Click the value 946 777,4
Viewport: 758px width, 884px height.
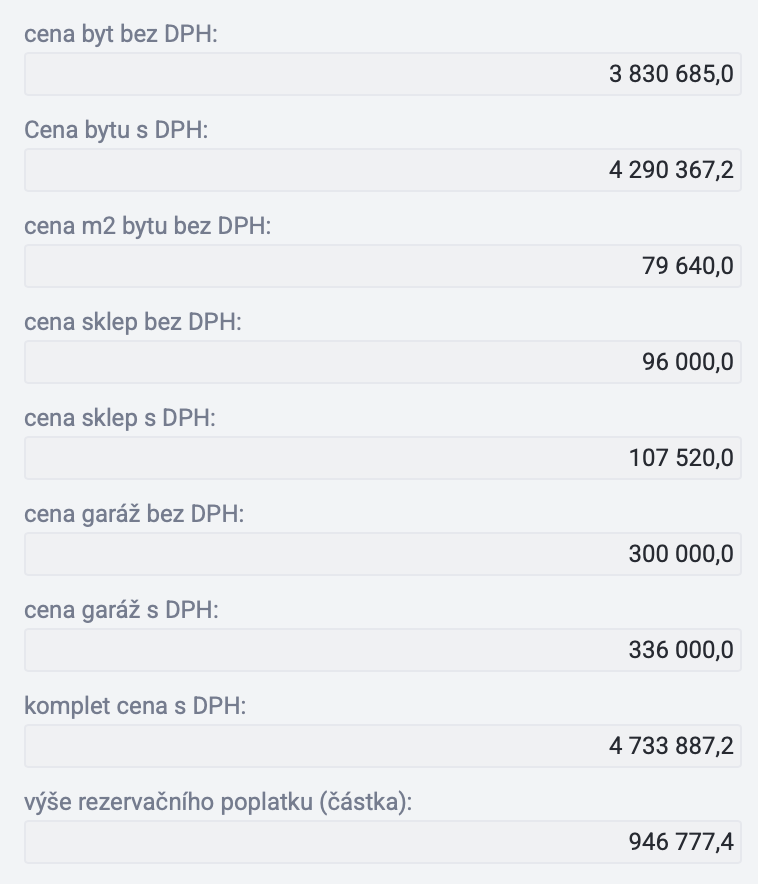click(681, 842)
